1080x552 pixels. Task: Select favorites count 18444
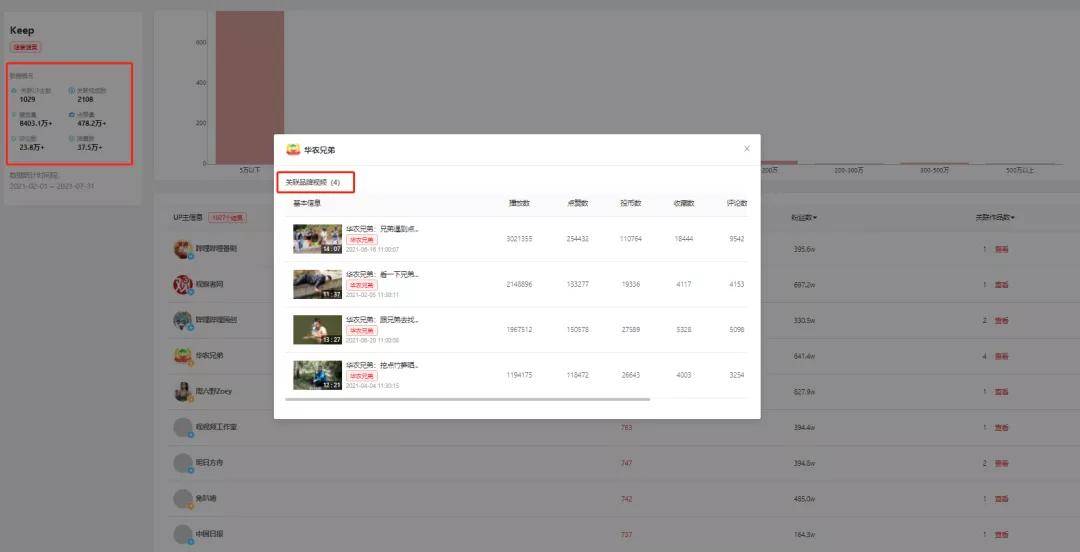[684, 238]
